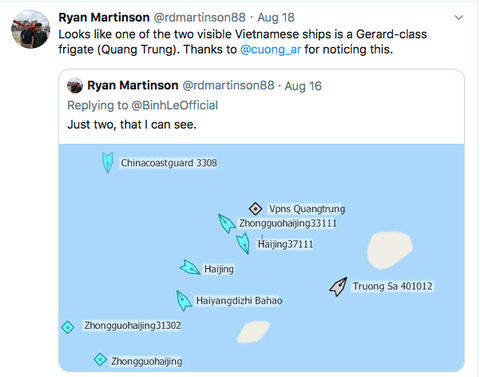Image resolution: width=480 pixels, height=377 pixels.
Task: Open the @BinhLeOfficial reply handle
Action: pos(175,105)
